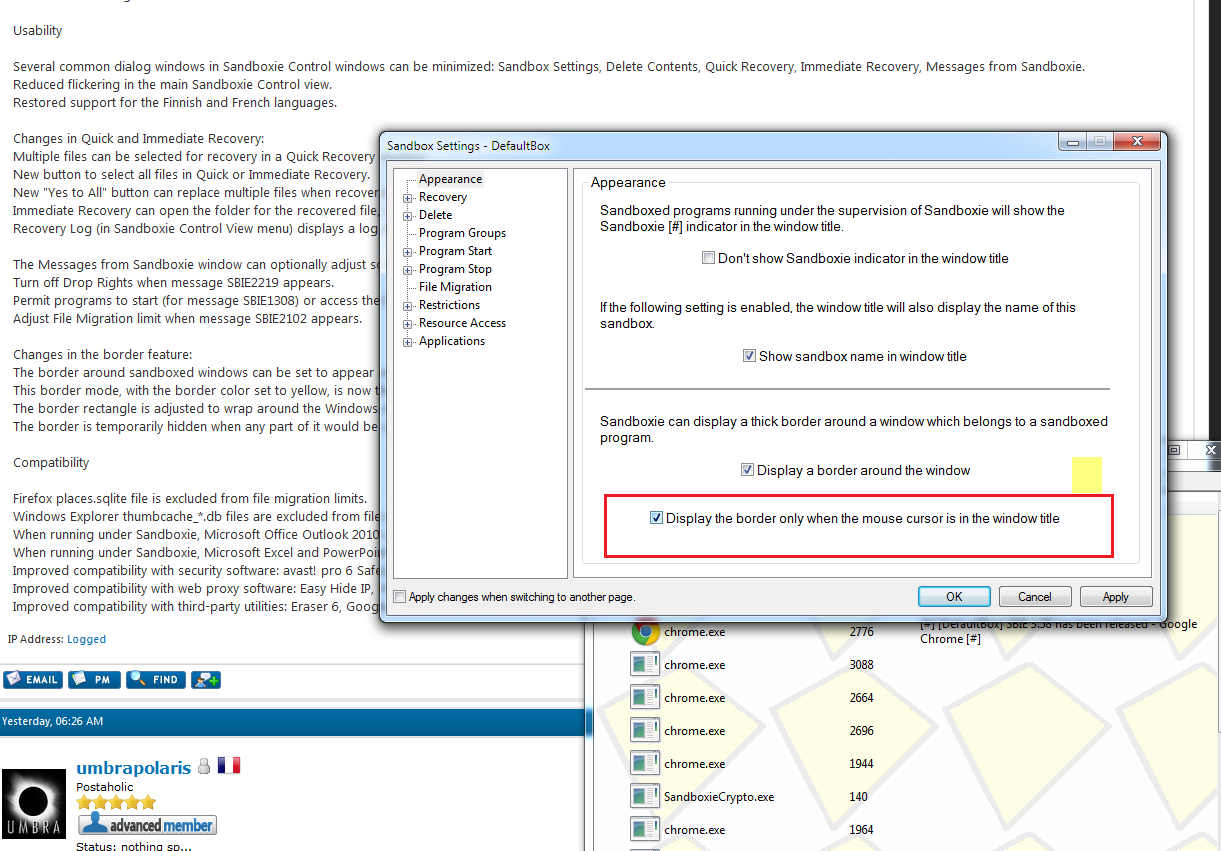The width and height of the screenshot is (1221, 851).
Task: Click the Google Chrome [#] window title text
Action: coord(1058,631)
